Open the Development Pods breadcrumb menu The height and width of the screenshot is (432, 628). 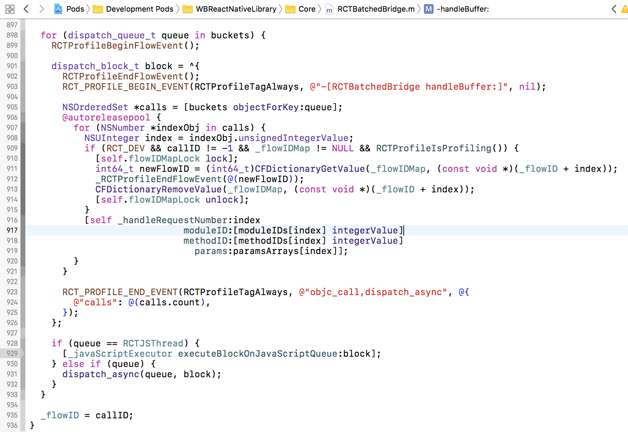pyautogui.click(x=140, y=9)
